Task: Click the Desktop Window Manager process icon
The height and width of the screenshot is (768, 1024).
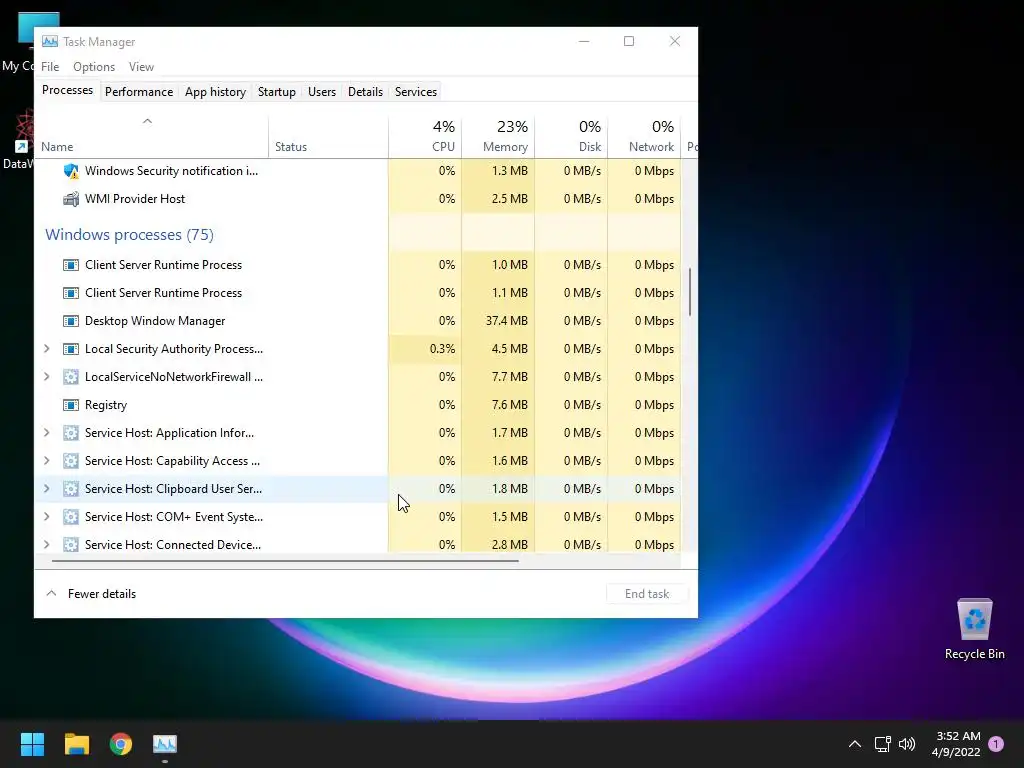Action: 71,321
